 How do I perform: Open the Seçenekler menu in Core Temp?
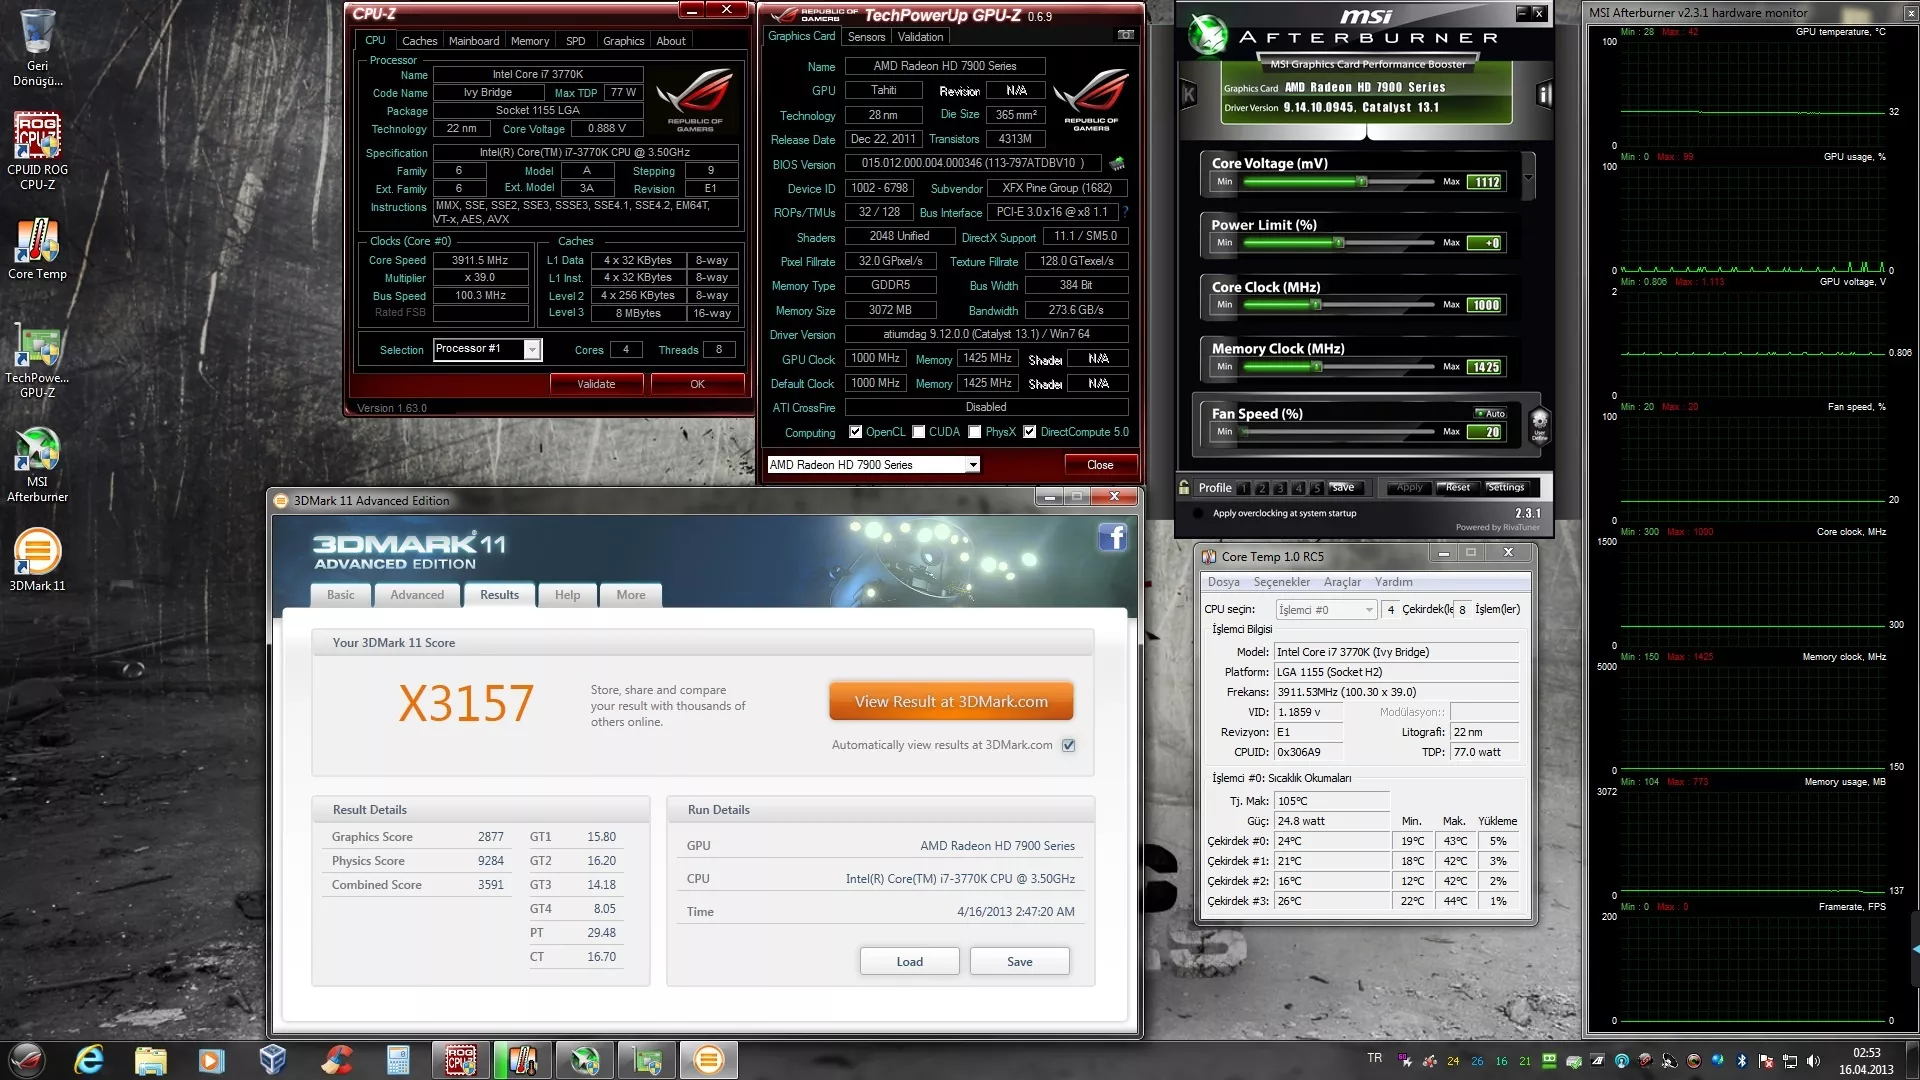pos(1281,582)
